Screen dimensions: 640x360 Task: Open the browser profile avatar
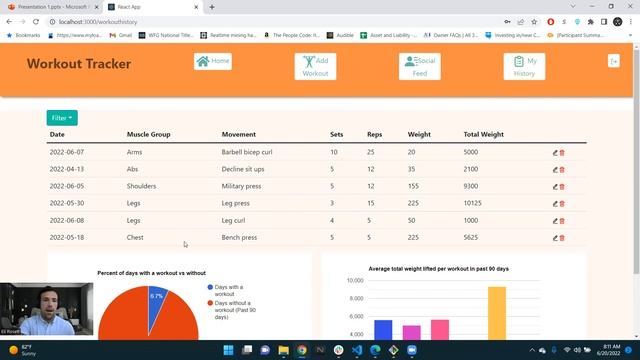(617, 22)
